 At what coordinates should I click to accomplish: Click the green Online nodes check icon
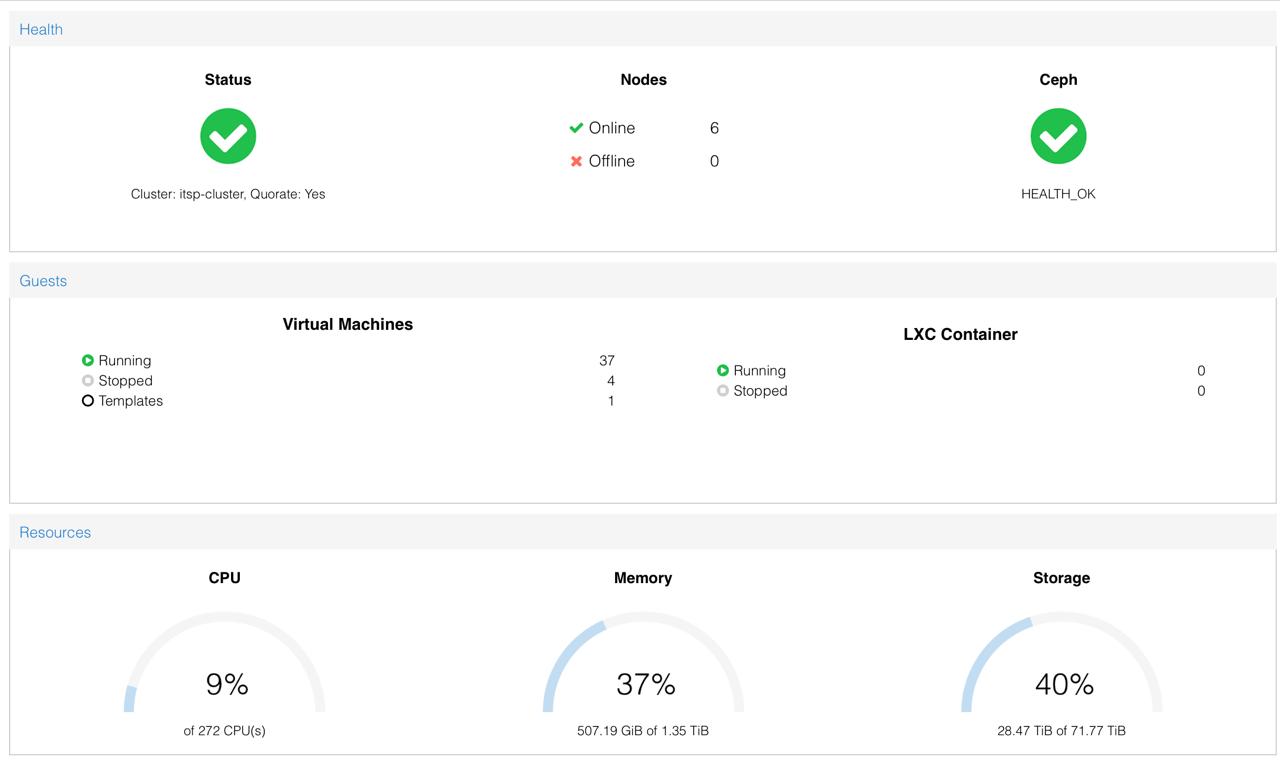[x=576, y=128]
